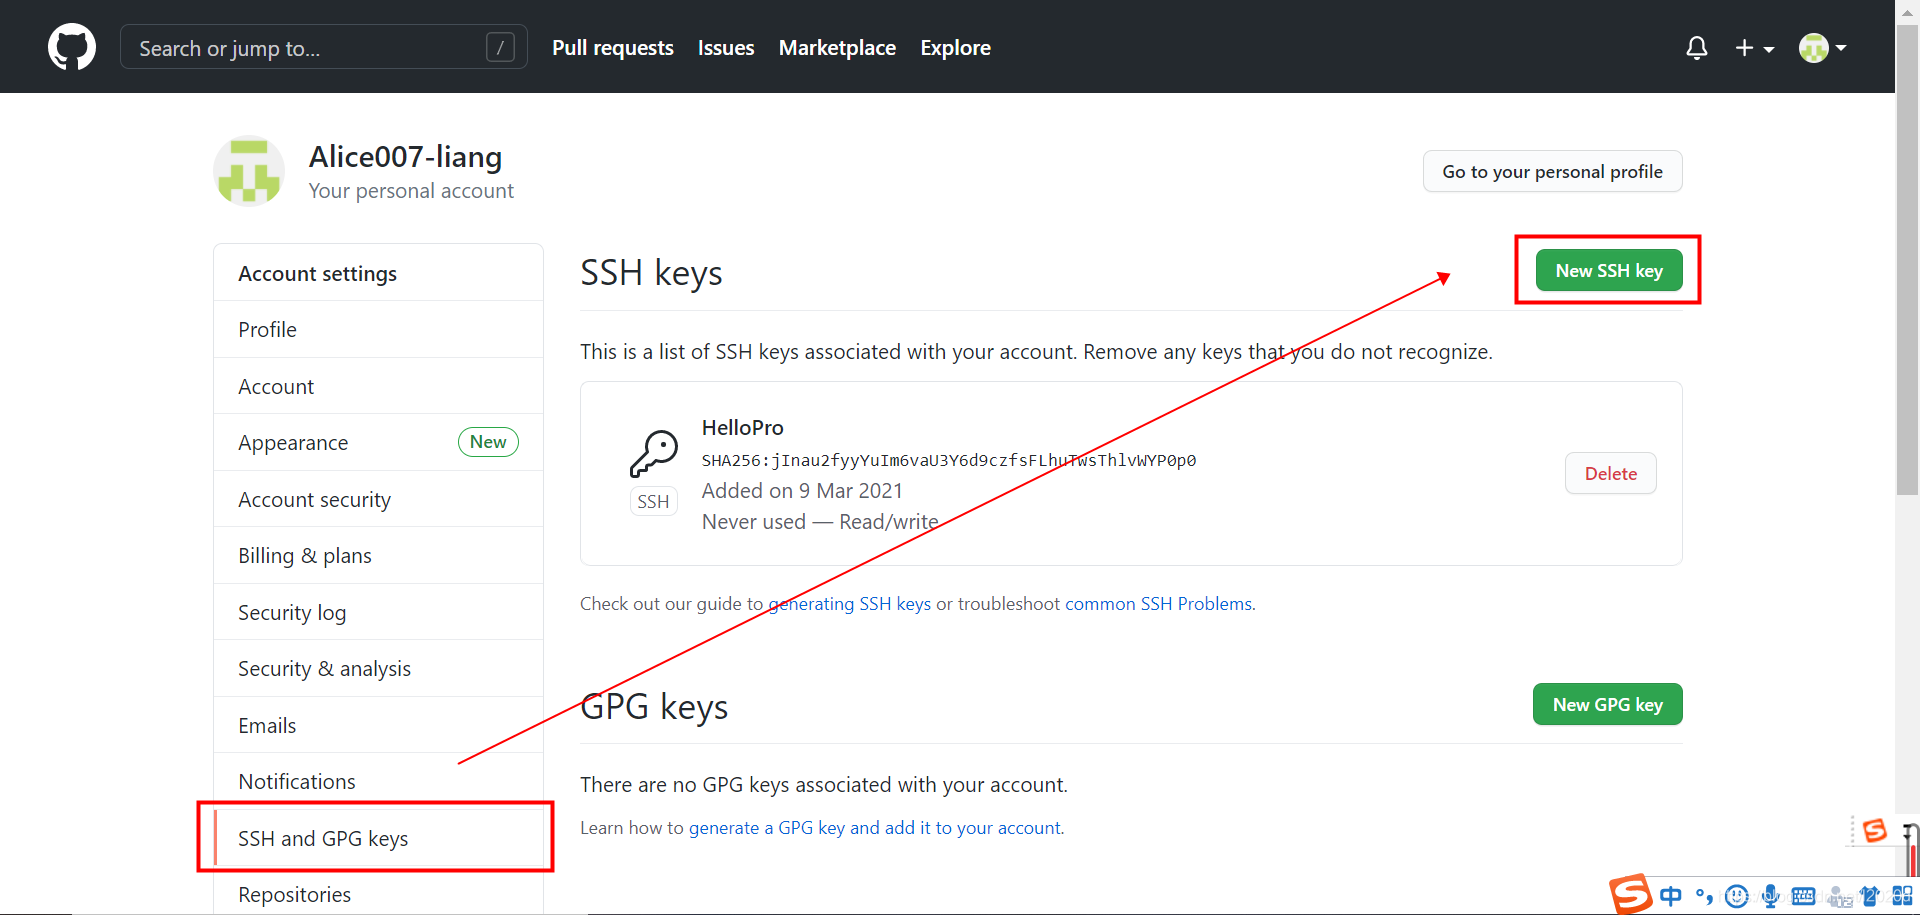1920x915 pixels.
Task: Open Sogou toolbox grid icon
Action: click(x=1902, y=896)
